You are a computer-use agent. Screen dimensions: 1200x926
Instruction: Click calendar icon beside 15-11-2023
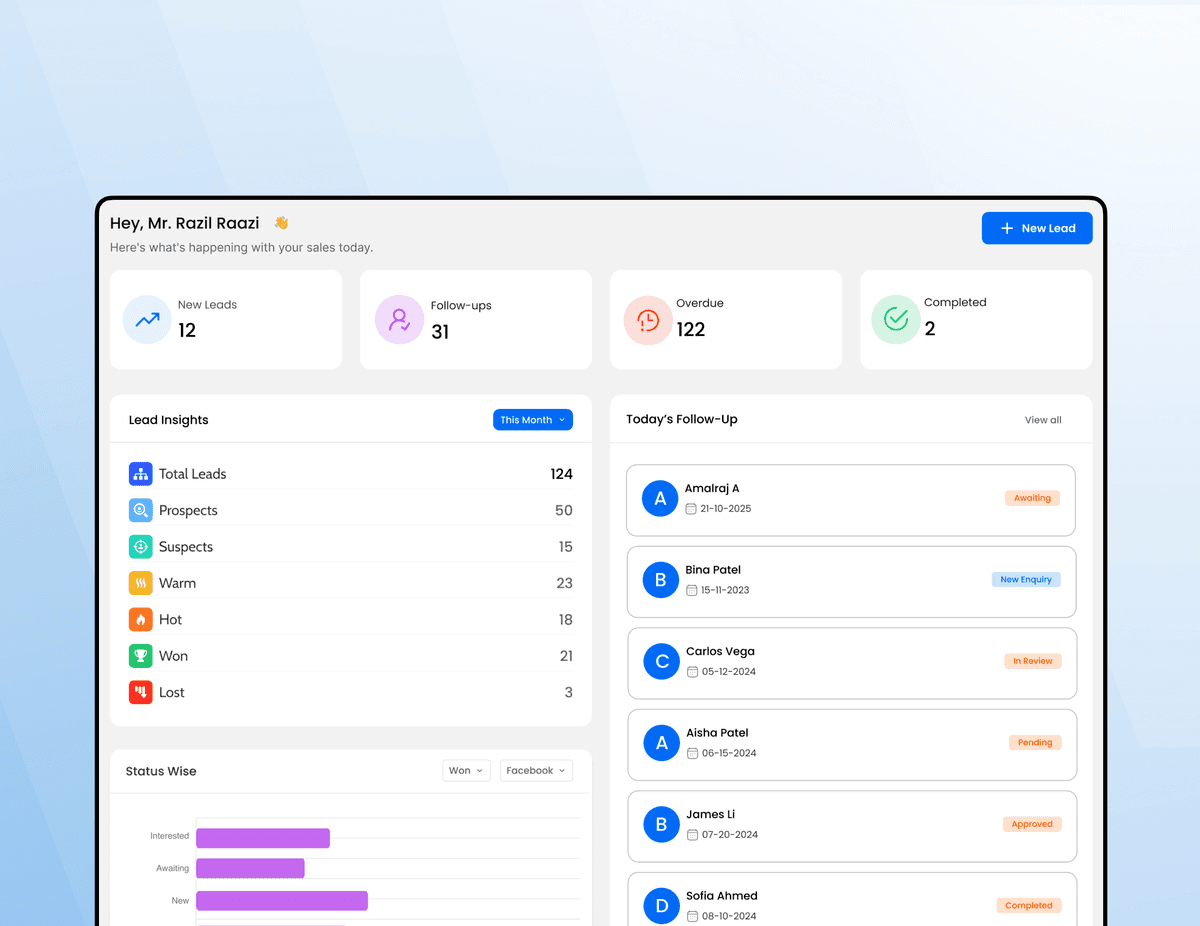click(691, 590)
